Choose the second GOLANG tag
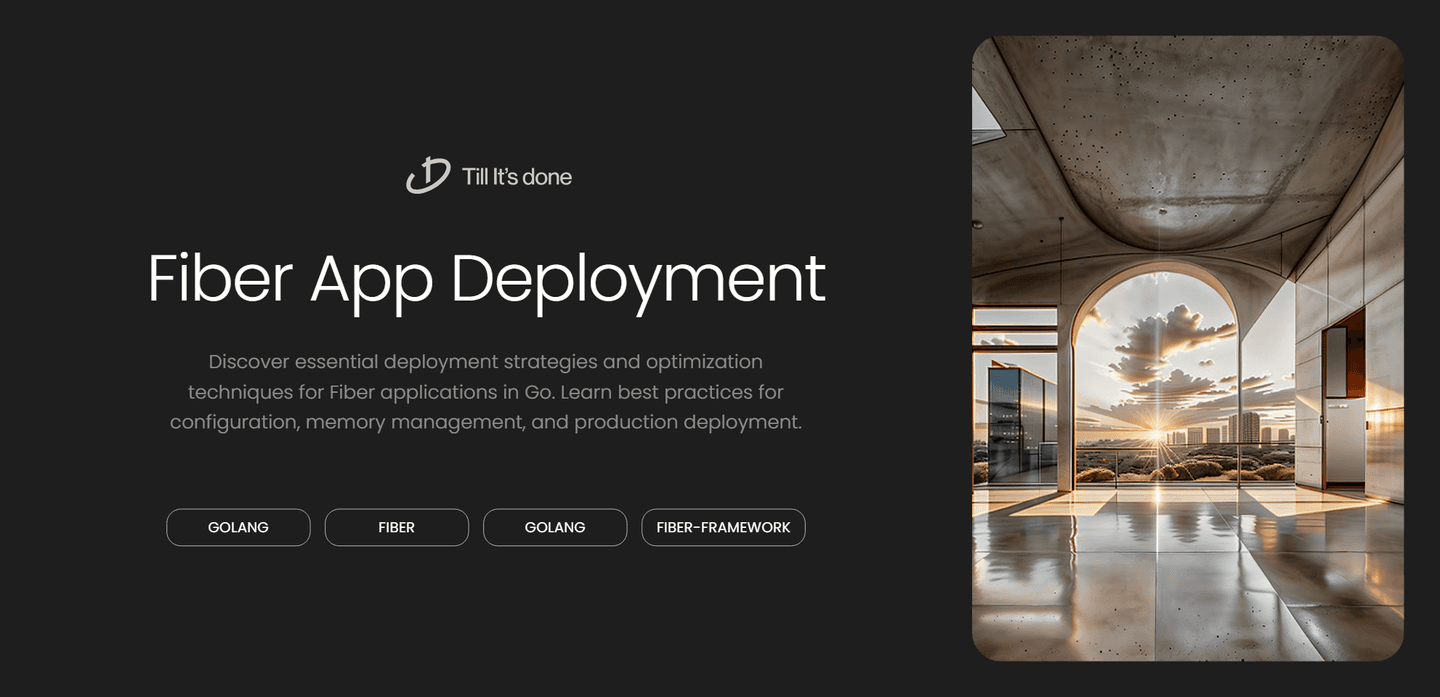 coord(555,527)
